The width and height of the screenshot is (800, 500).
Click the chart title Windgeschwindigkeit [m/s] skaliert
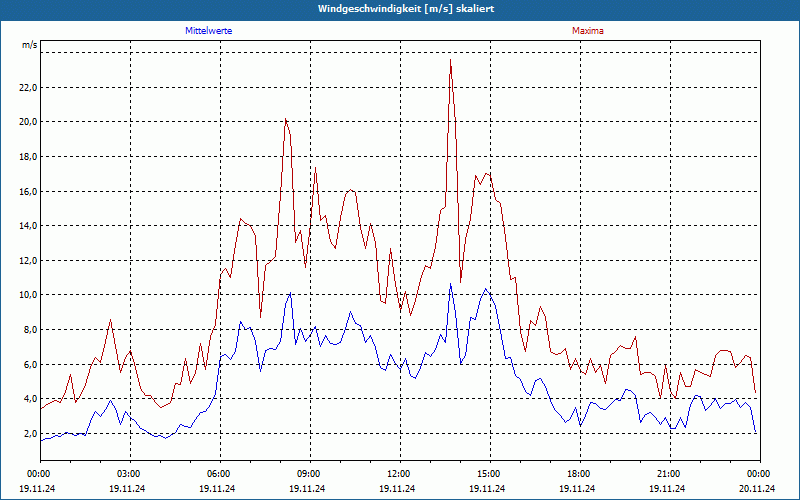(x=406, y=9)
